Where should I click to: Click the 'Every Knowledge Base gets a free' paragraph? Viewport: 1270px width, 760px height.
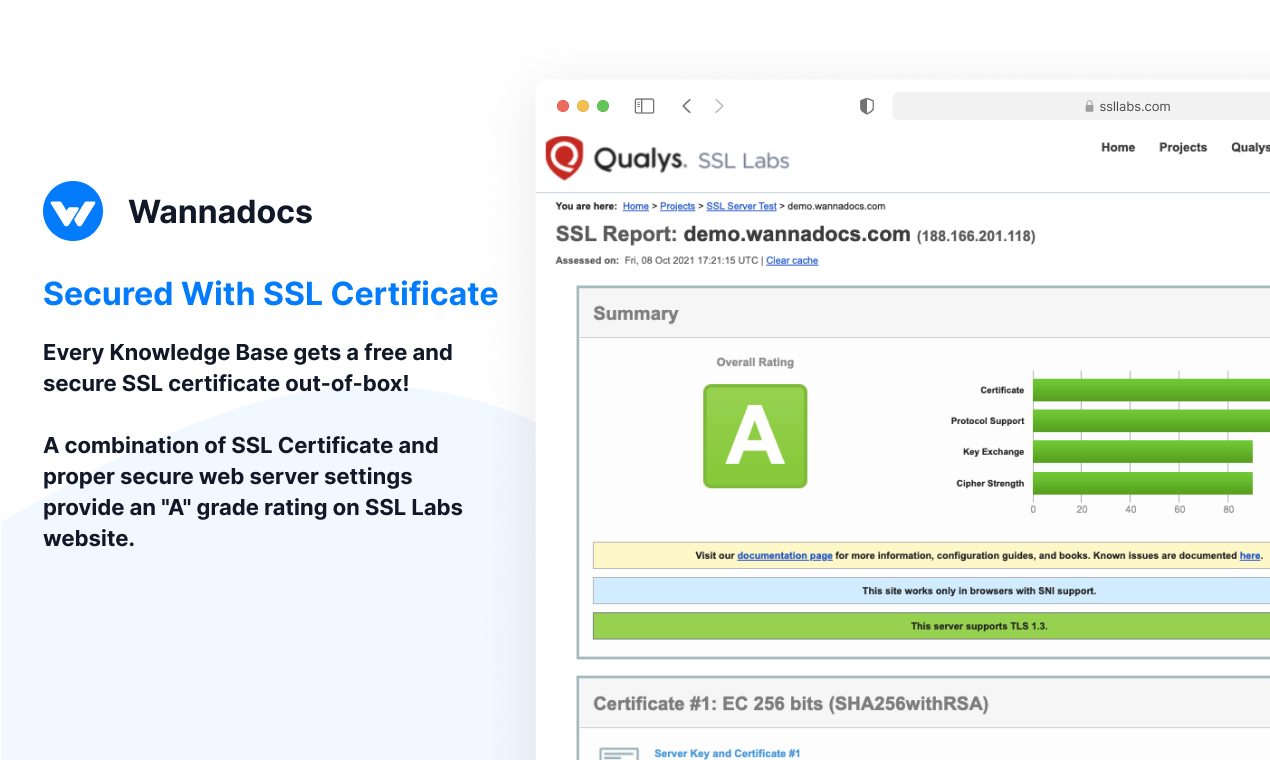click(x=248, y=367)
